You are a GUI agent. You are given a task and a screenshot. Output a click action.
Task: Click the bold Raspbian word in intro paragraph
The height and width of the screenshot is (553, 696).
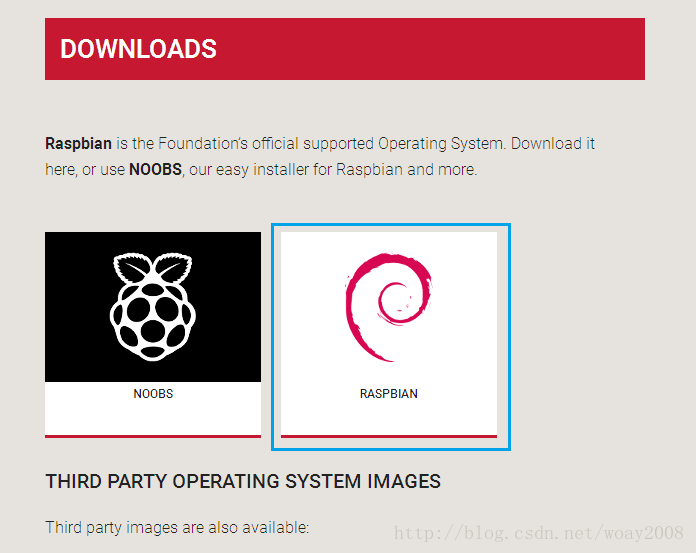tap(79, 144)
